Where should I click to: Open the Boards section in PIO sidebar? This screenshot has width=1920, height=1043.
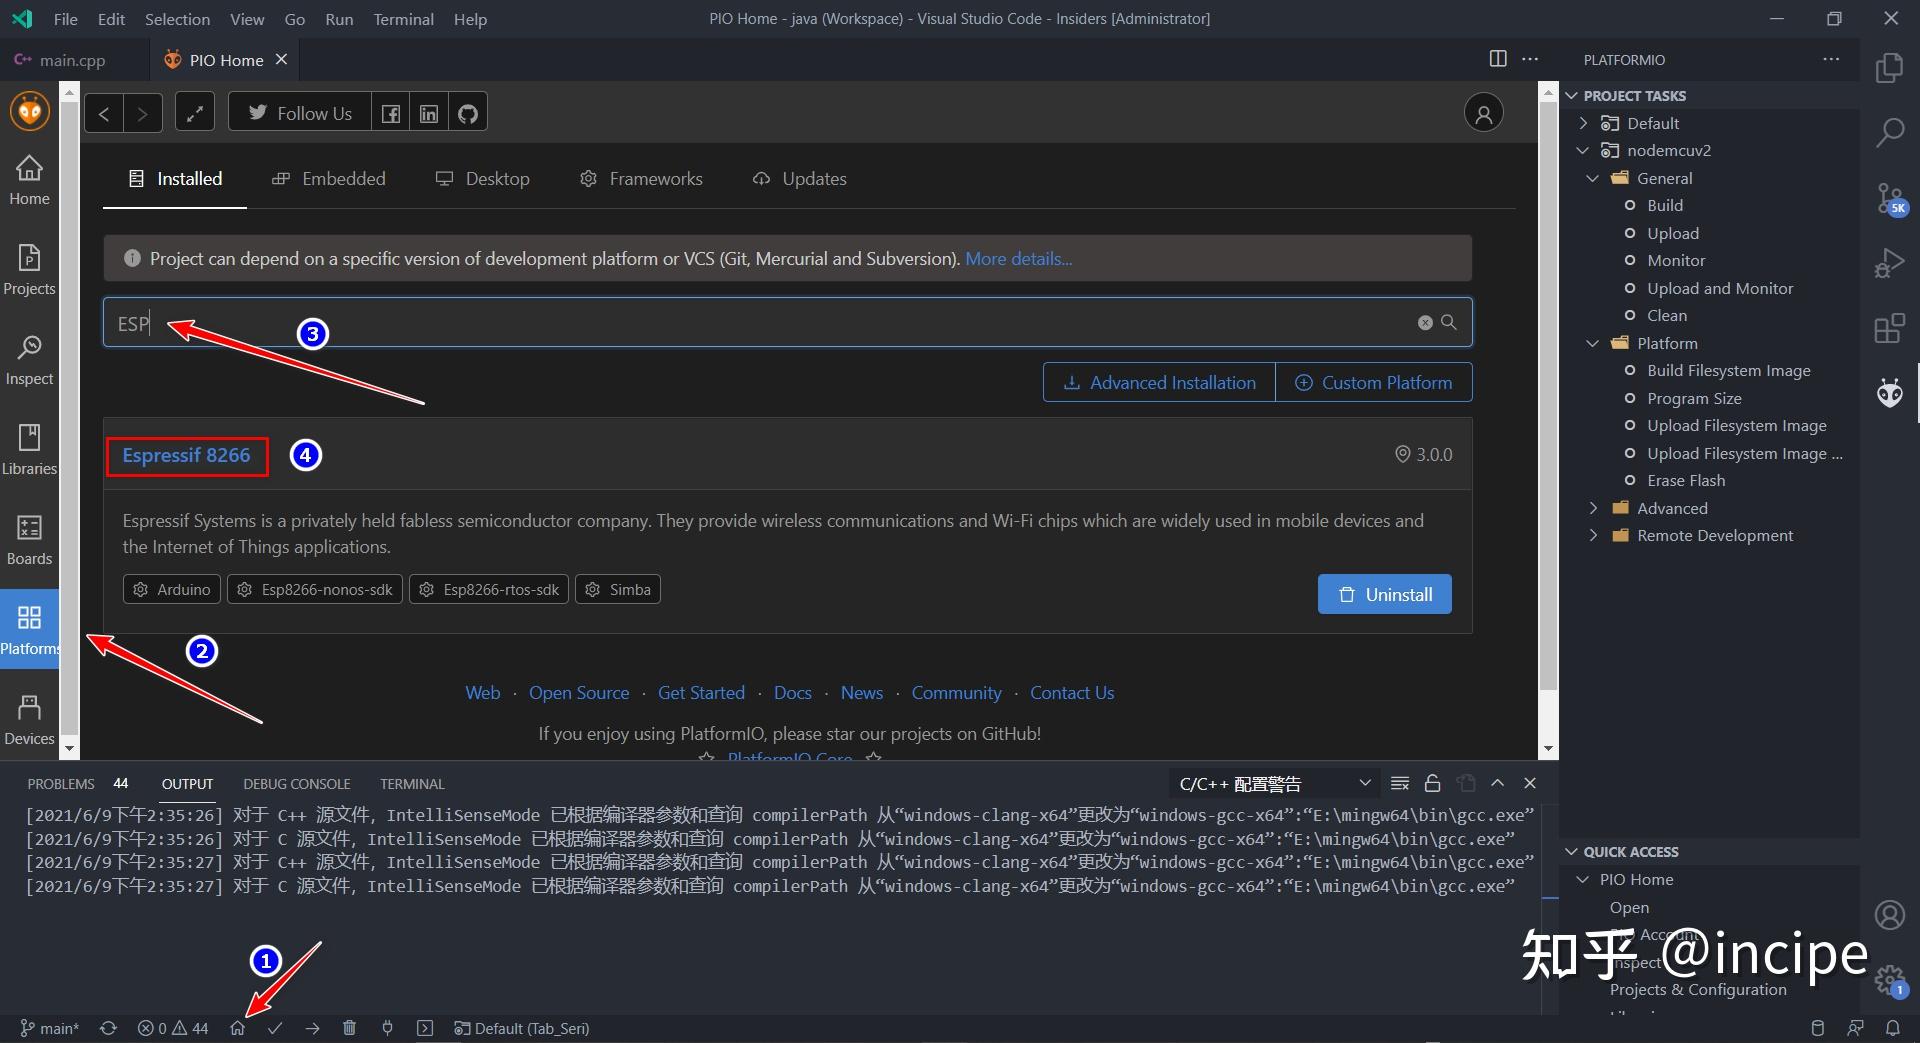click(x=29, y=541)
